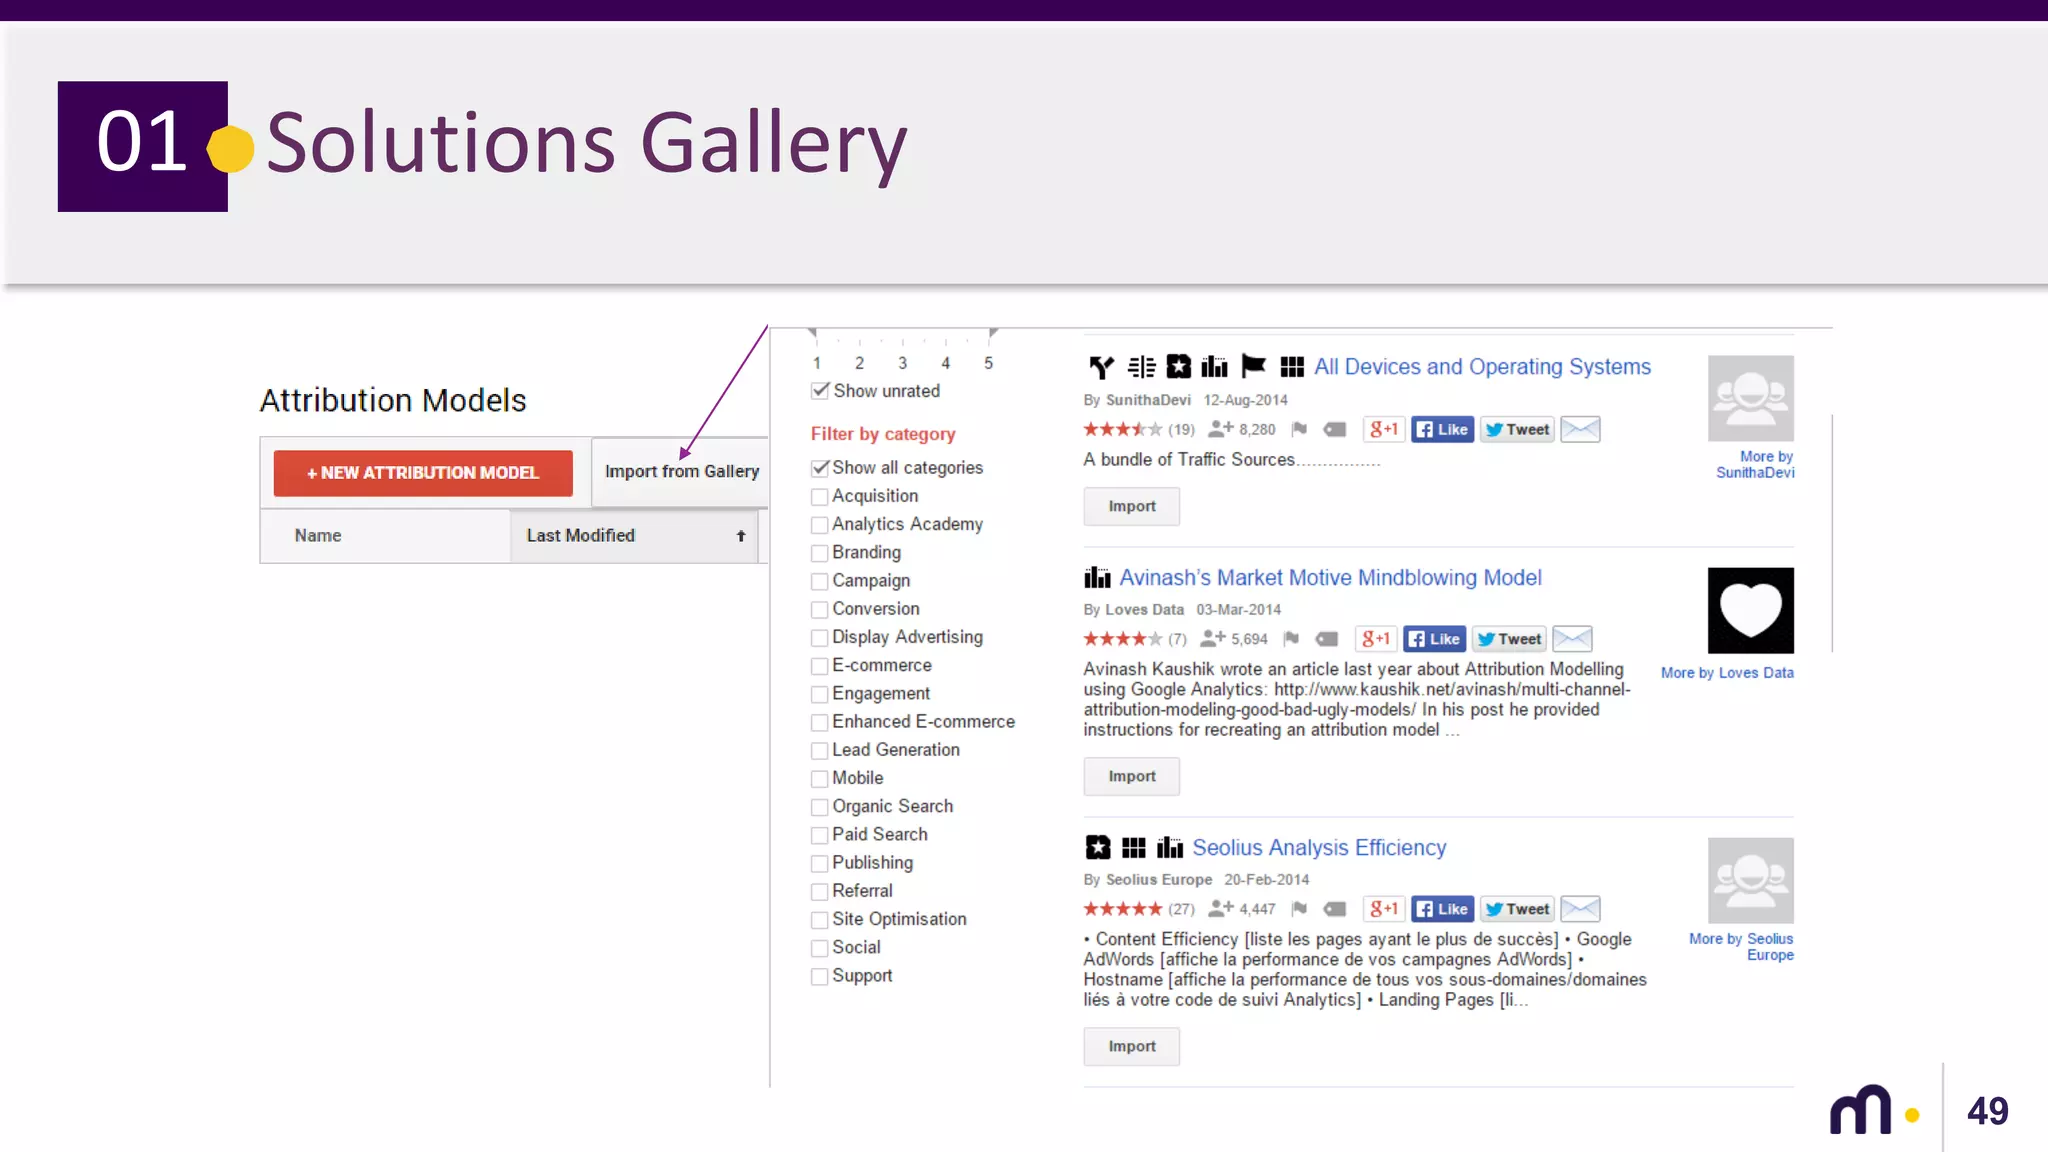Image resolution: width=2048 pixels, height=1152 pixels.
Task: Click Google +1 on All Devices entry
Action: click(1384, 430)
